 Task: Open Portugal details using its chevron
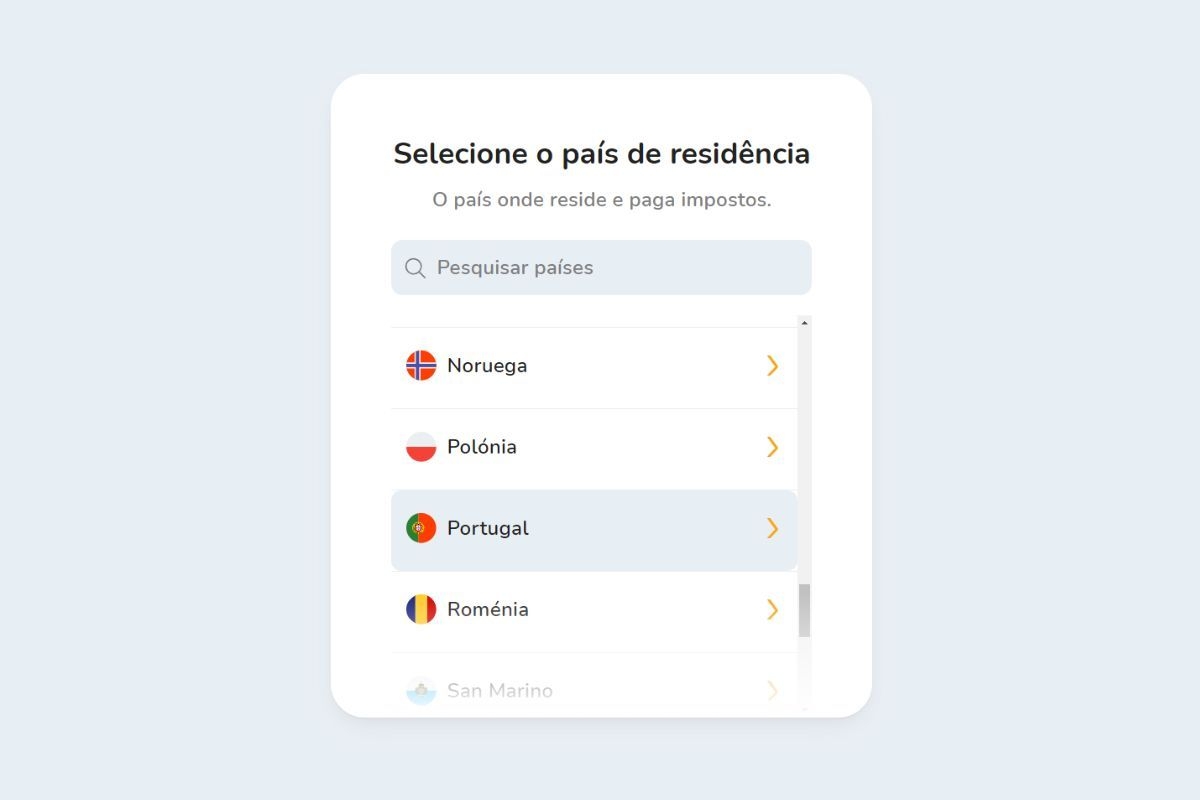[x=772, y=528]
